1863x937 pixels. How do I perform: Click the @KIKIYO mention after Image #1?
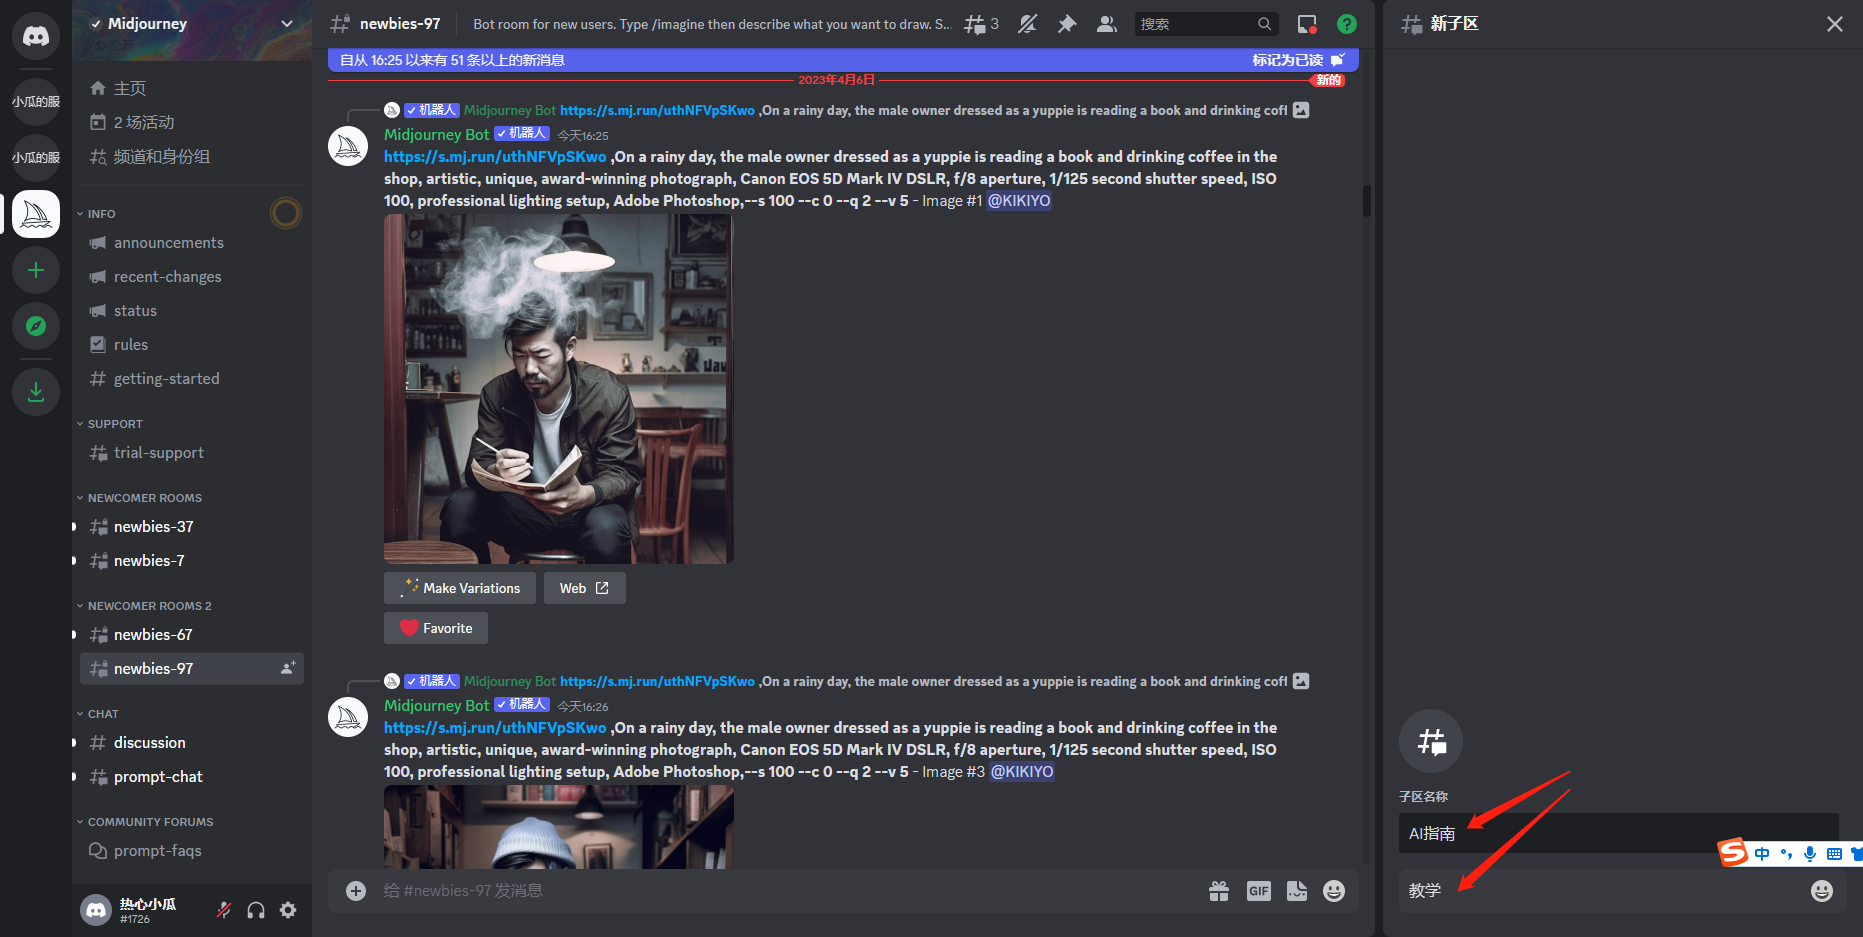1019,201
